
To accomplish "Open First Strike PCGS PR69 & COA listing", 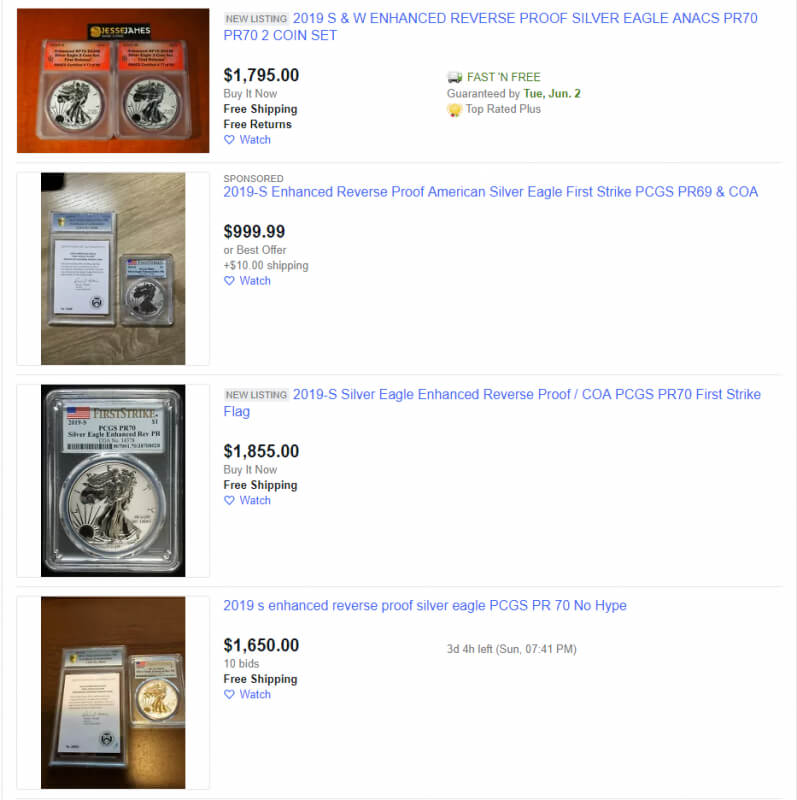I will tap(490, 192).
